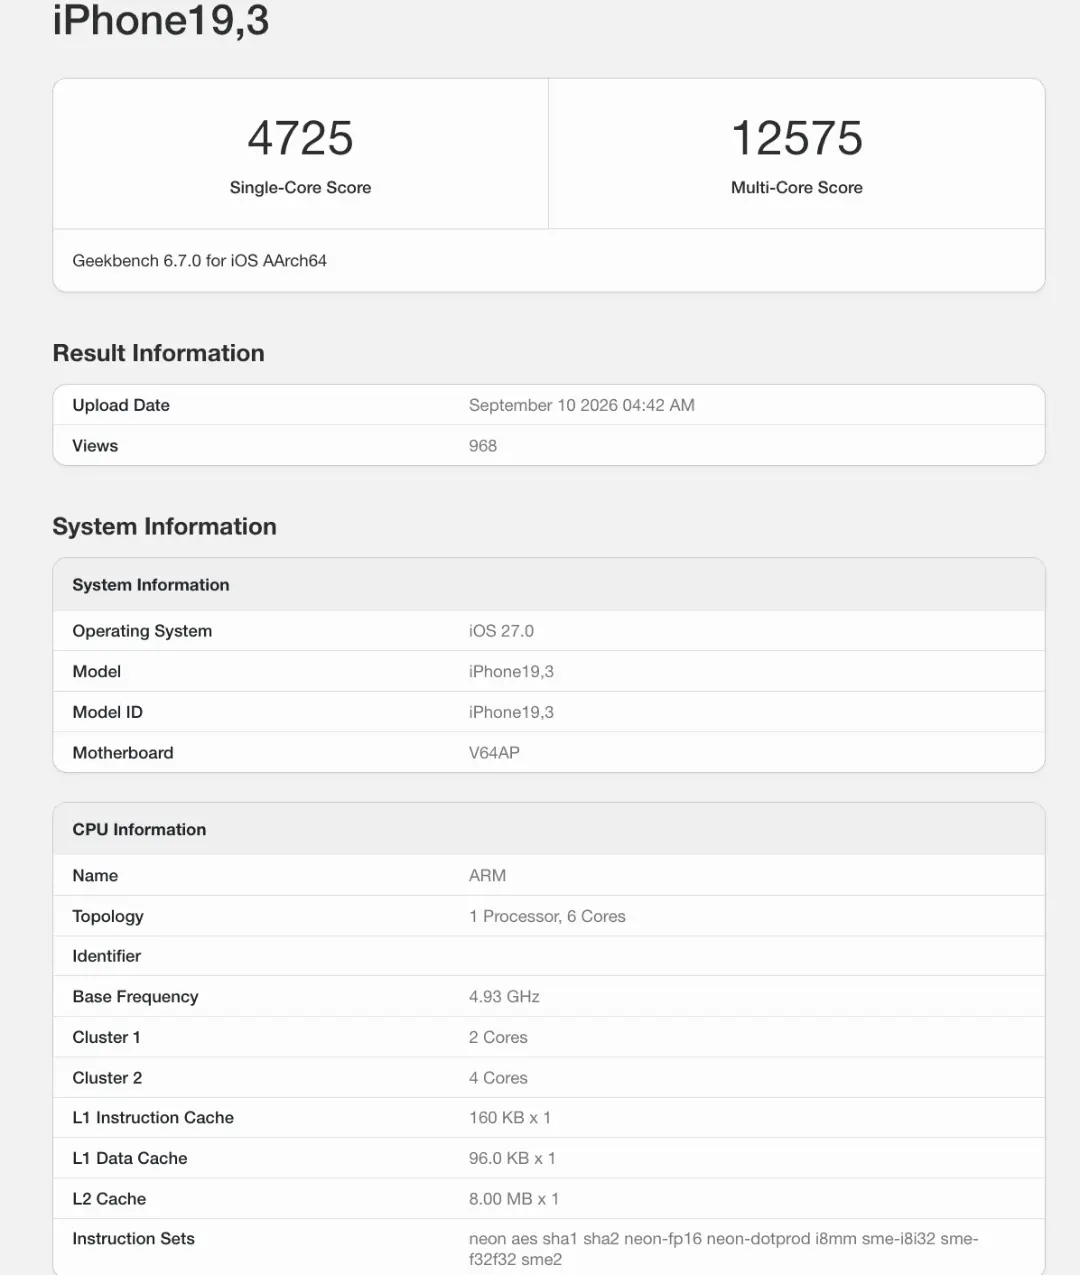The width and height of the screenshot is (1080, 1275).
Task: Click the Result Information heading
Action: 158,353
